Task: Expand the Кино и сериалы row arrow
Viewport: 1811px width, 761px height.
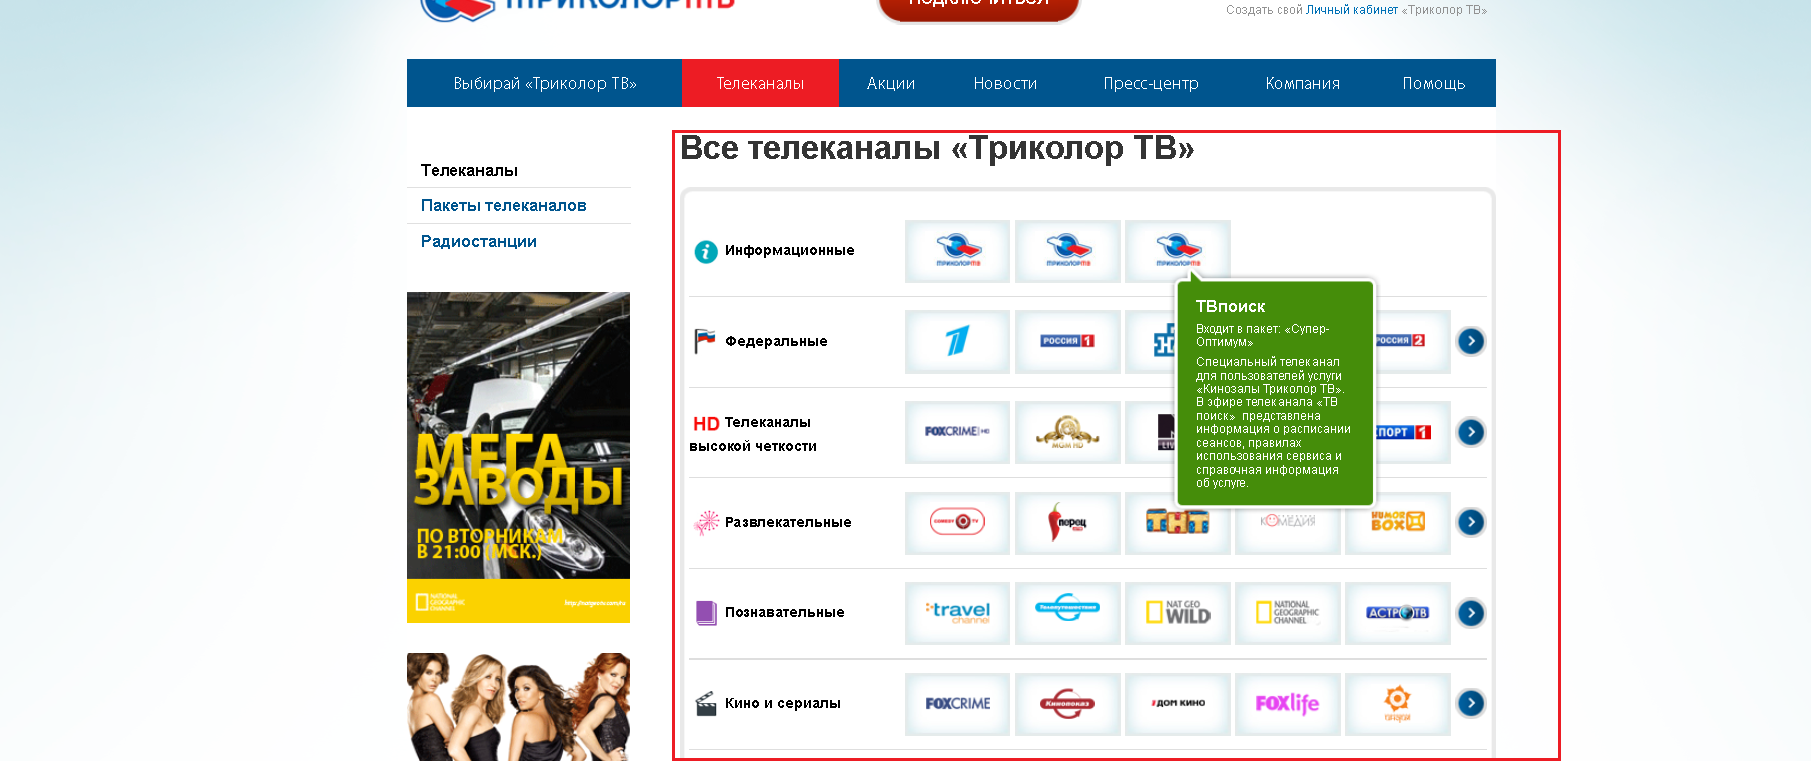Action: 1470,703
